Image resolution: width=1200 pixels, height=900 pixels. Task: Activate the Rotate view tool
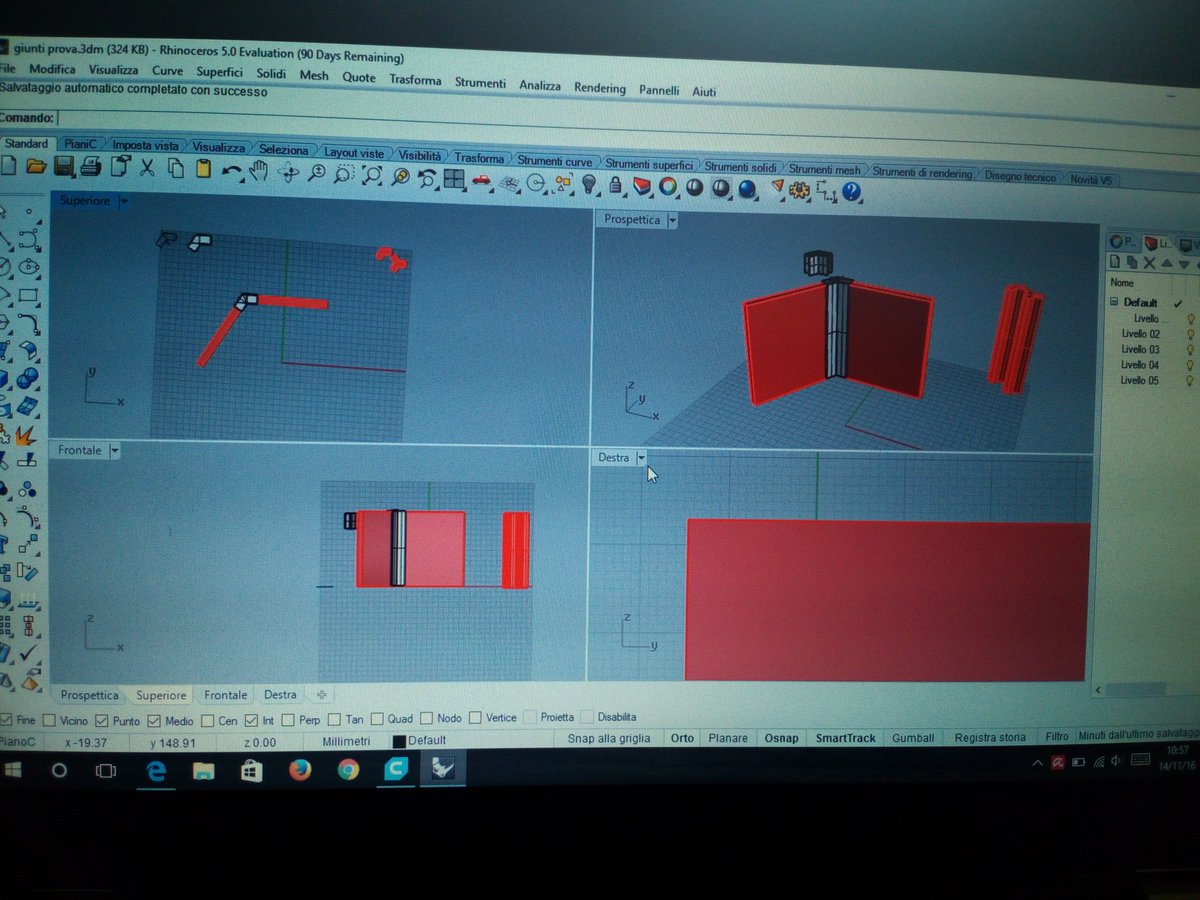(x=289, y=173)
